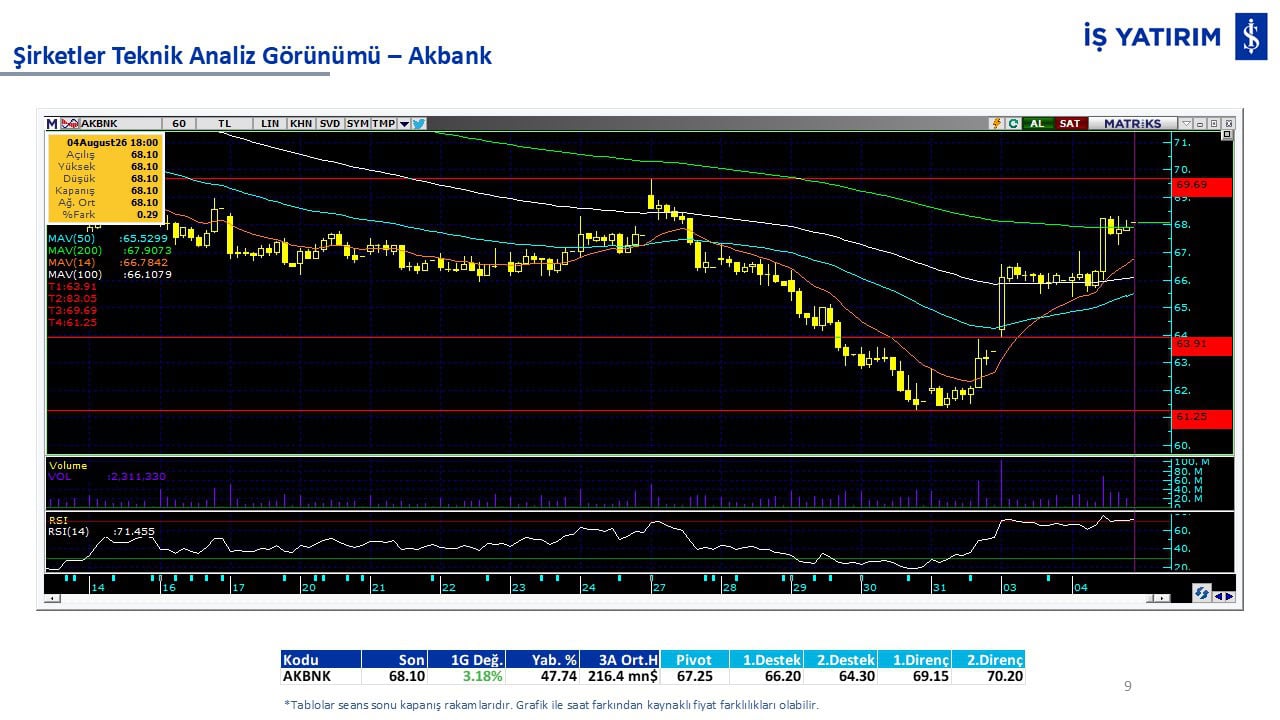Click the Volume panel label

(x=68, y=465)
